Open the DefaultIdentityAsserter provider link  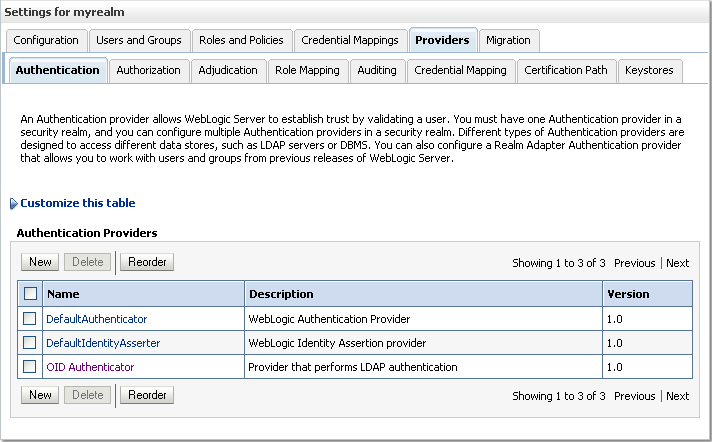coord(103,343)
